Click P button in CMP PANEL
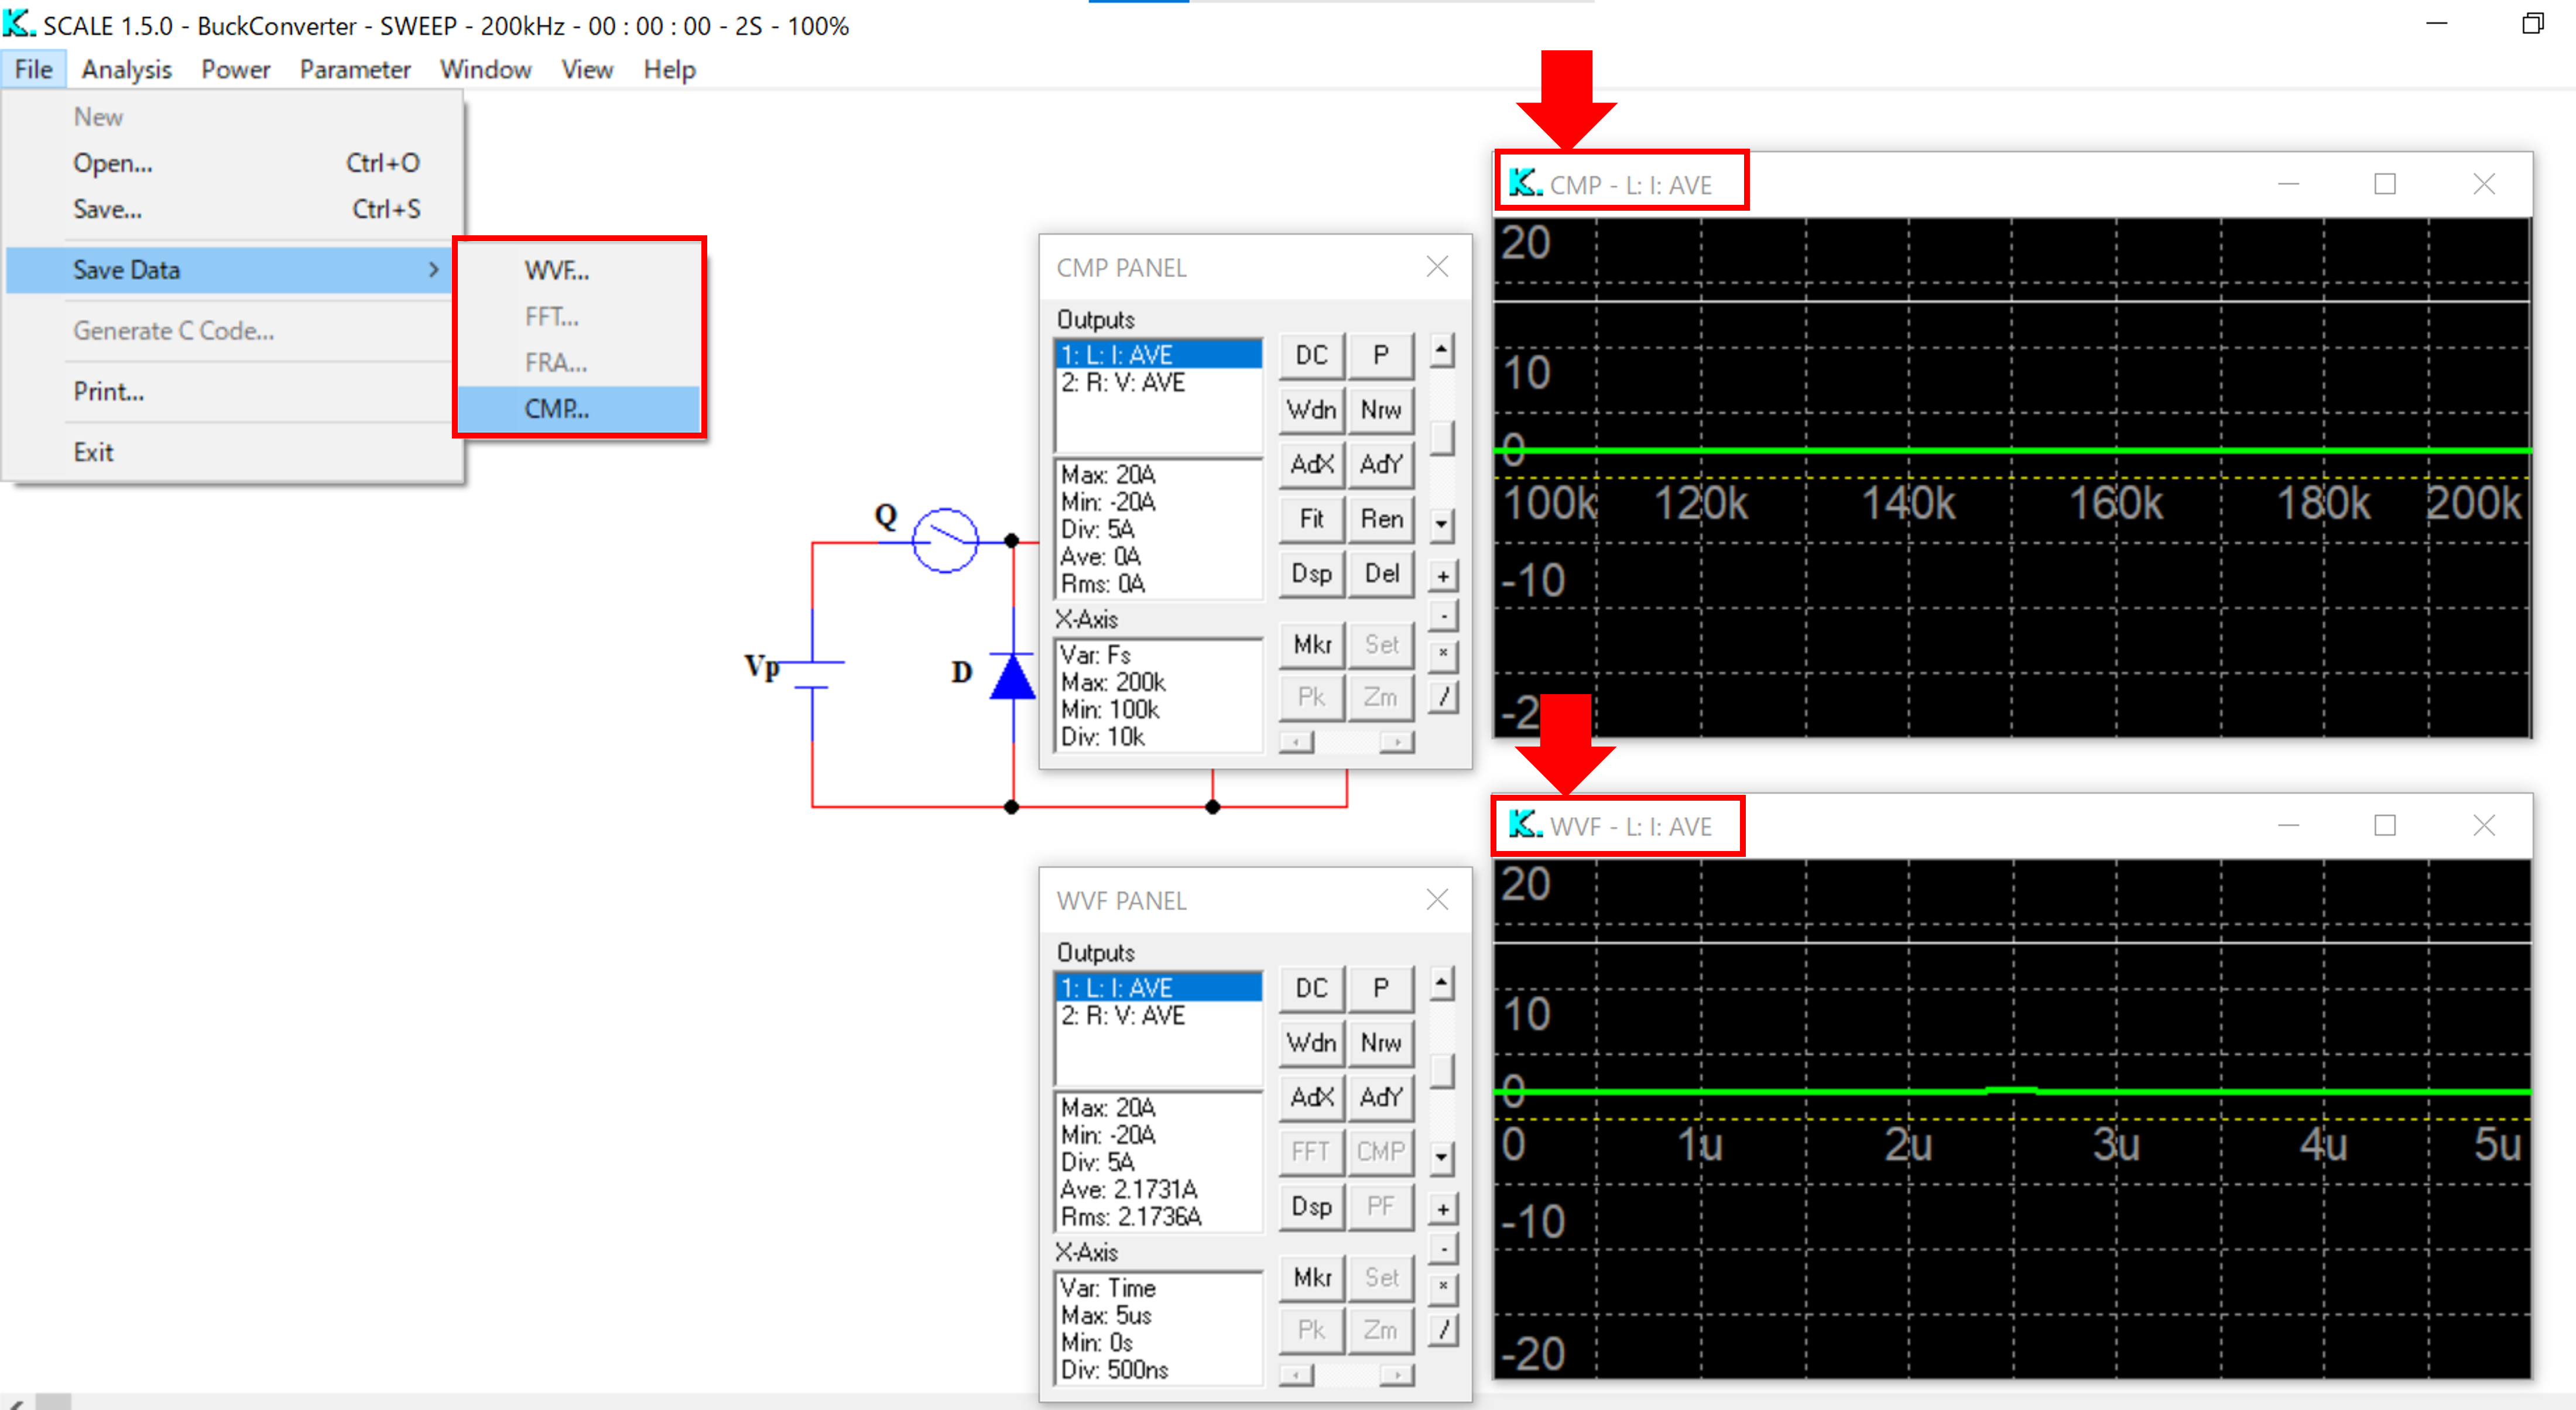Viewport: 2576px width, 1410px height. coord(1381,355)
